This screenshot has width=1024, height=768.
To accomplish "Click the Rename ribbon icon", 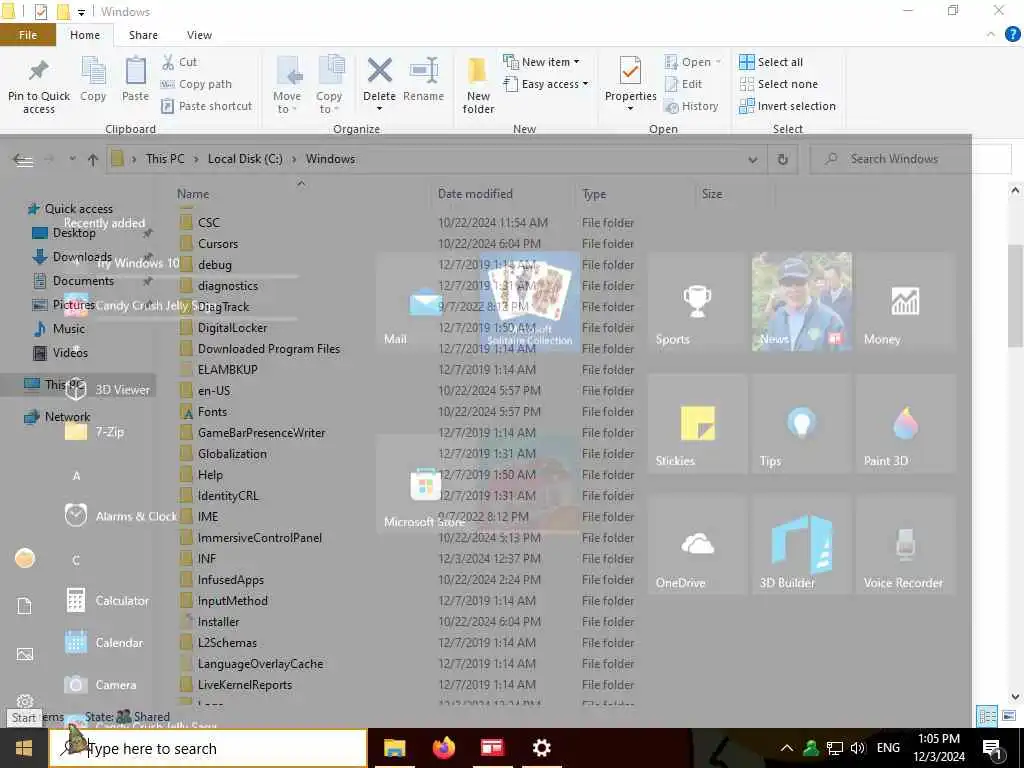I will coord(423,79).
